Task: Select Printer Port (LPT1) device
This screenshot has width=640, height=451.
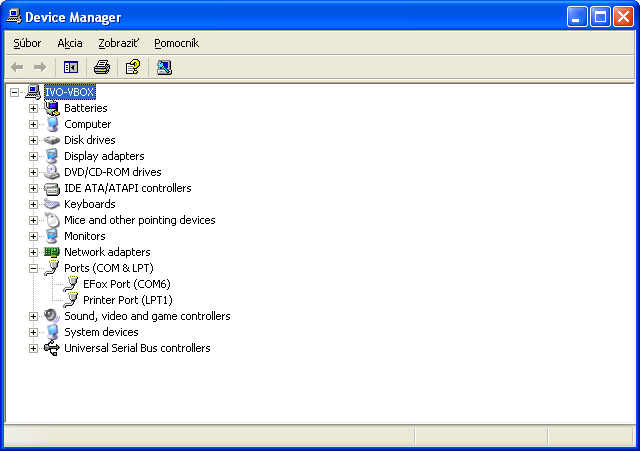Action: [x=127, y=300]
